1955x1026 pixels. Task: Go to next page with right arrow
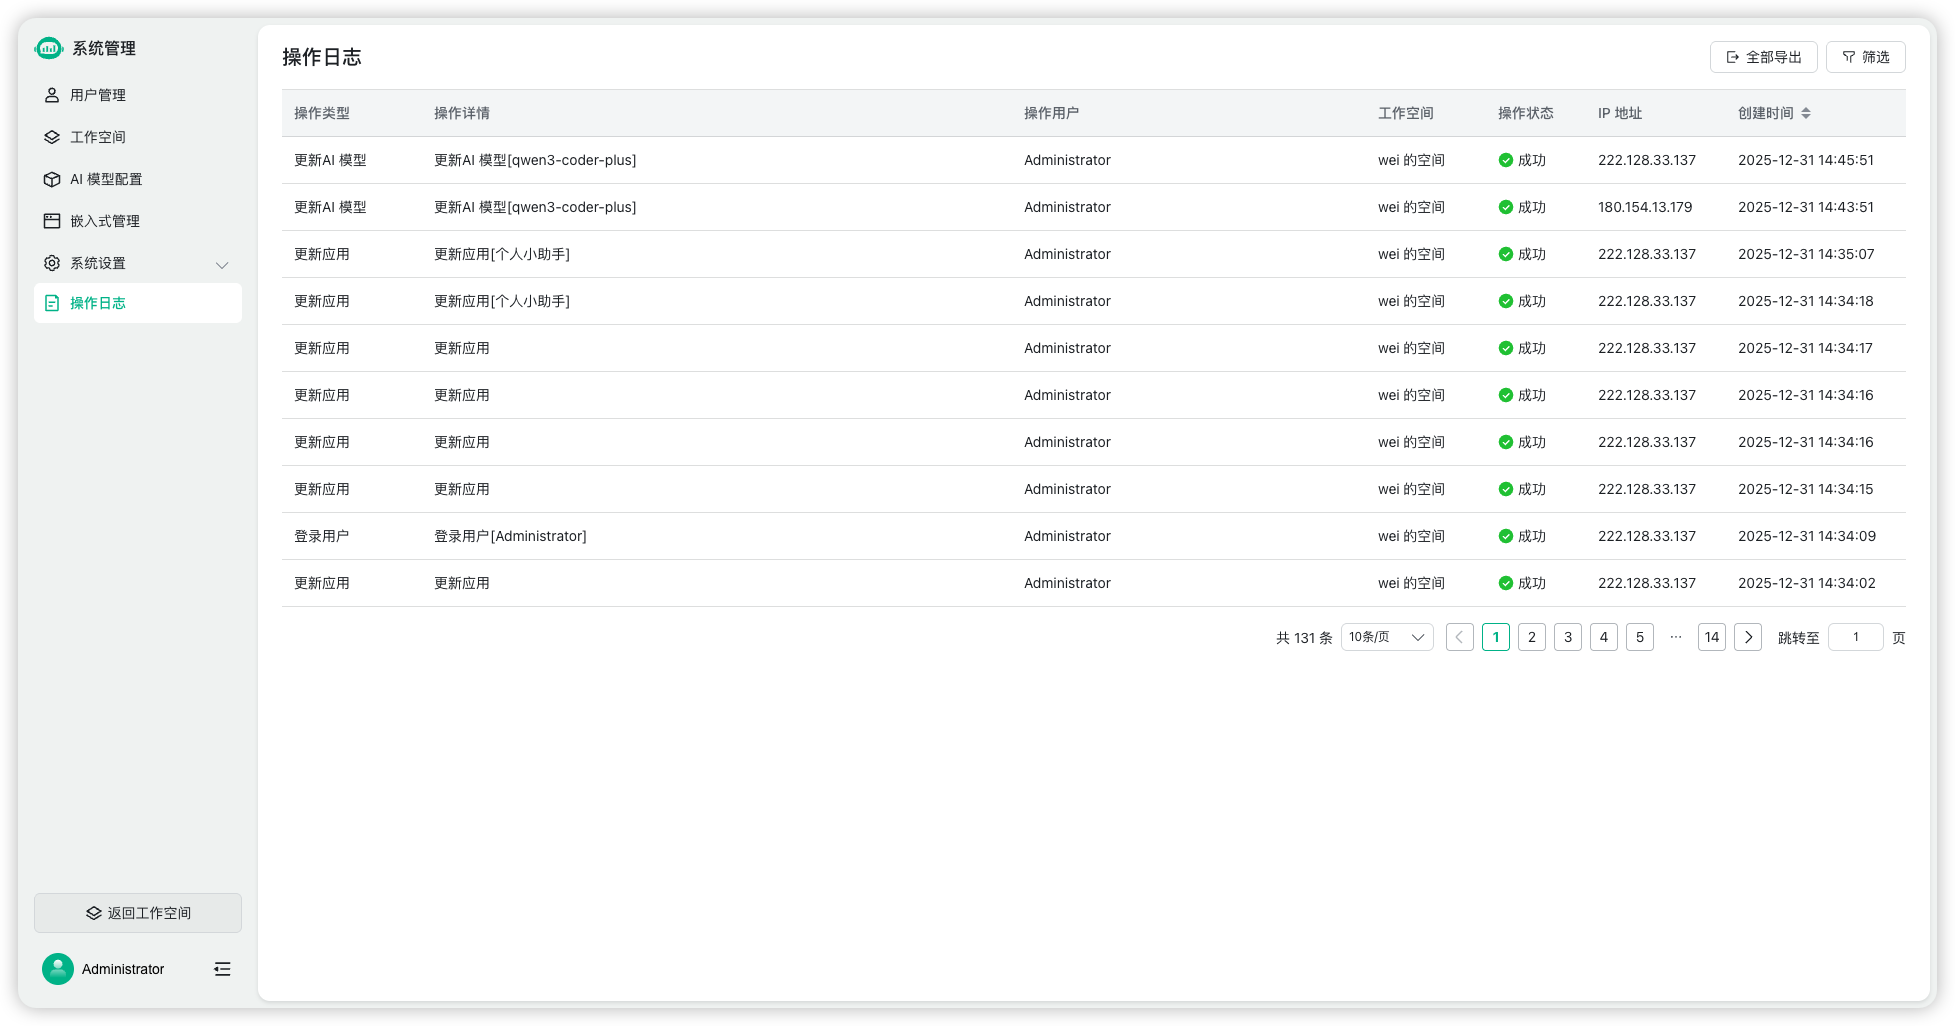[1748, 637]
